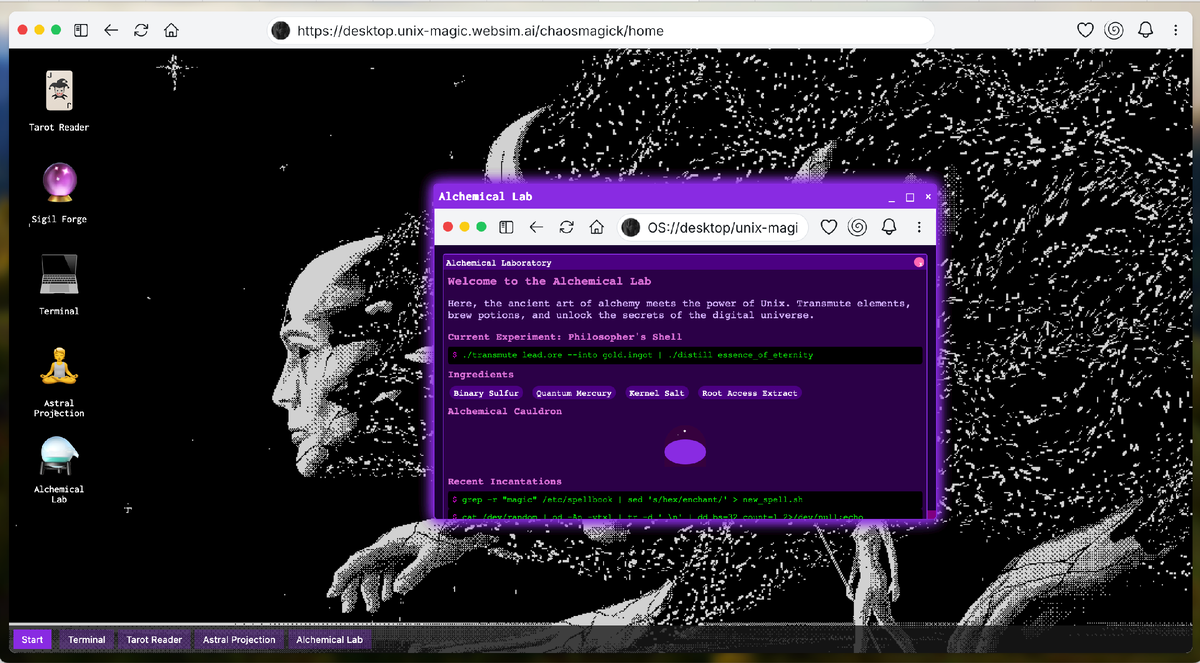Click the Welcome to the Alchemical Lab heading
This screenshot has width=1200, height=663.
tap(549, 282)
